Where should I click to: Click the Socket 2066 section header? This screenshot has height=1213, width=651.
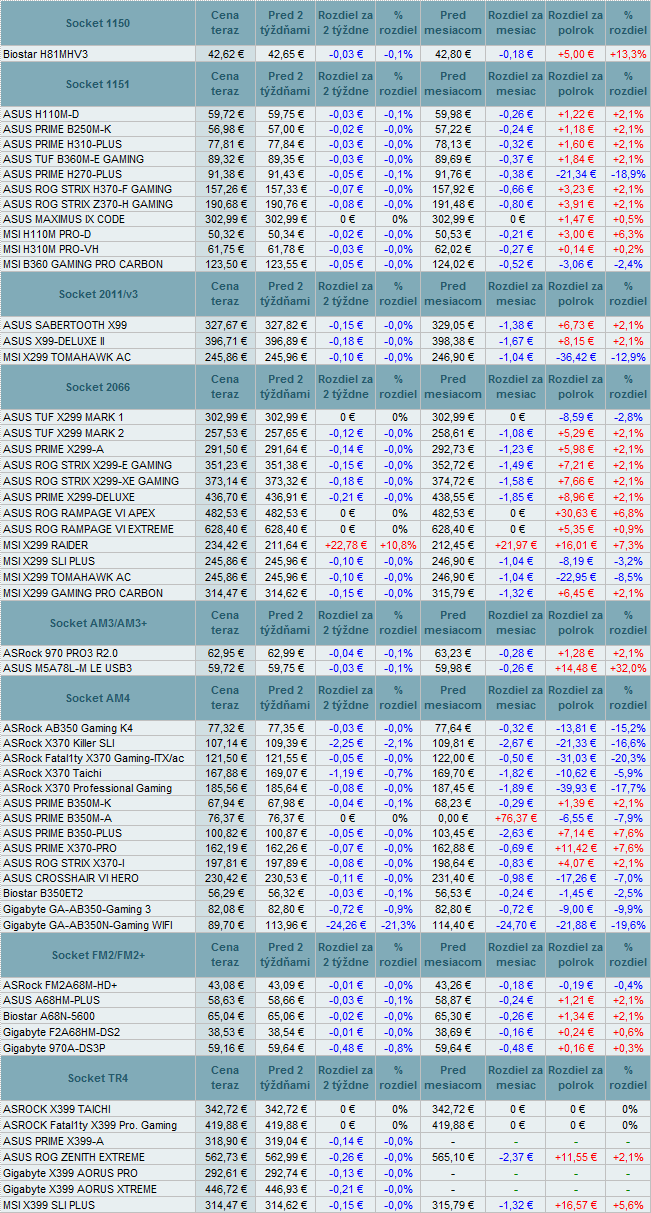[98, 386]
